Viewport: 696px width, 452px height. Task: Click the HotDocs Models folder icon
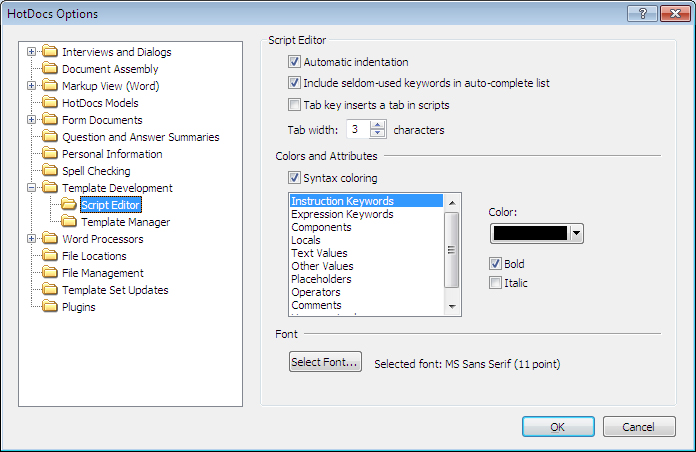pos(50,103)
